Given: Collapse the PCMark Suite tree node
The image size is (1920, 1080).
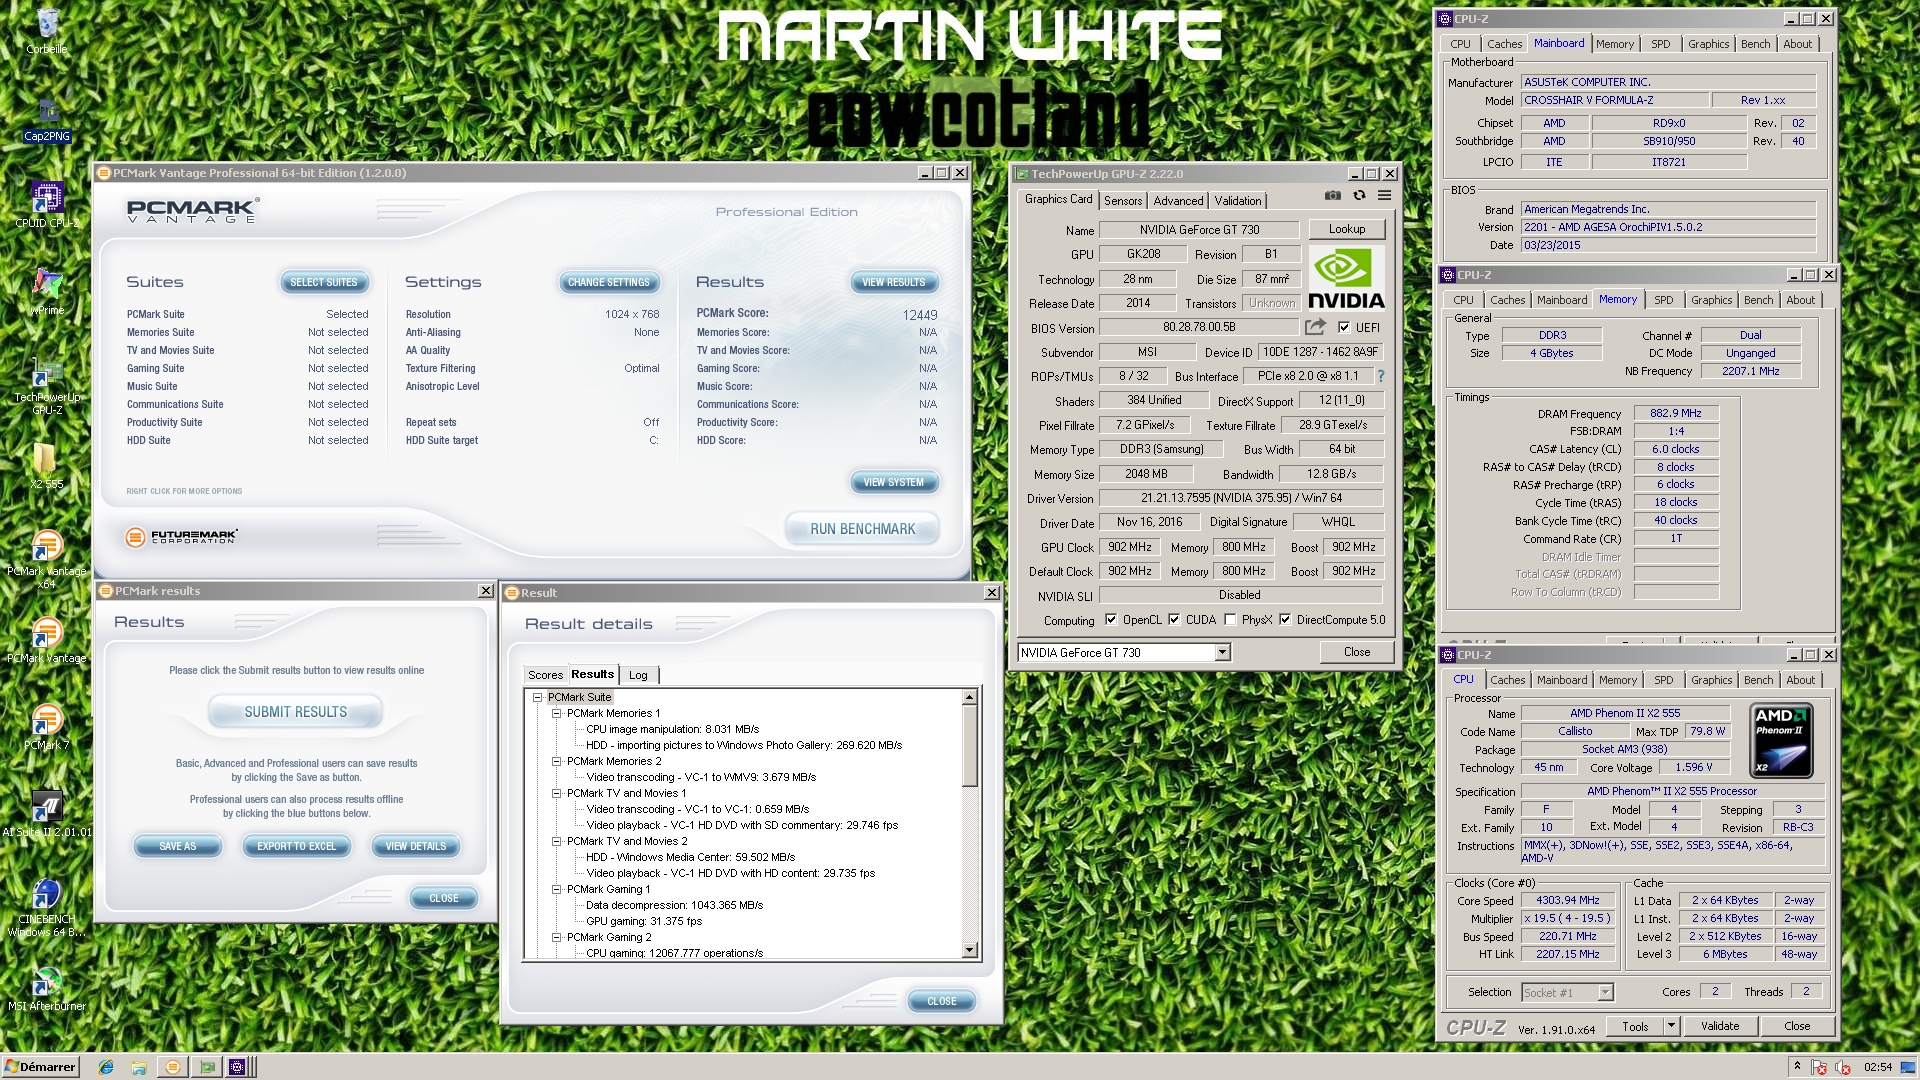Looking at the screenshot, I should pyautogui.click(x=537, y=698).
